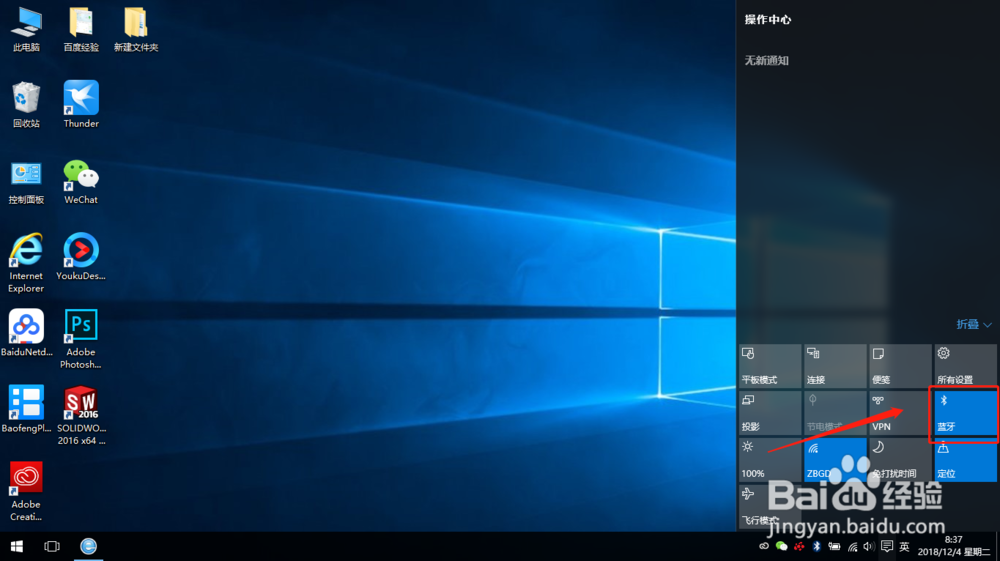Select the Thunder shortcut icon

(x=81, y=105)
